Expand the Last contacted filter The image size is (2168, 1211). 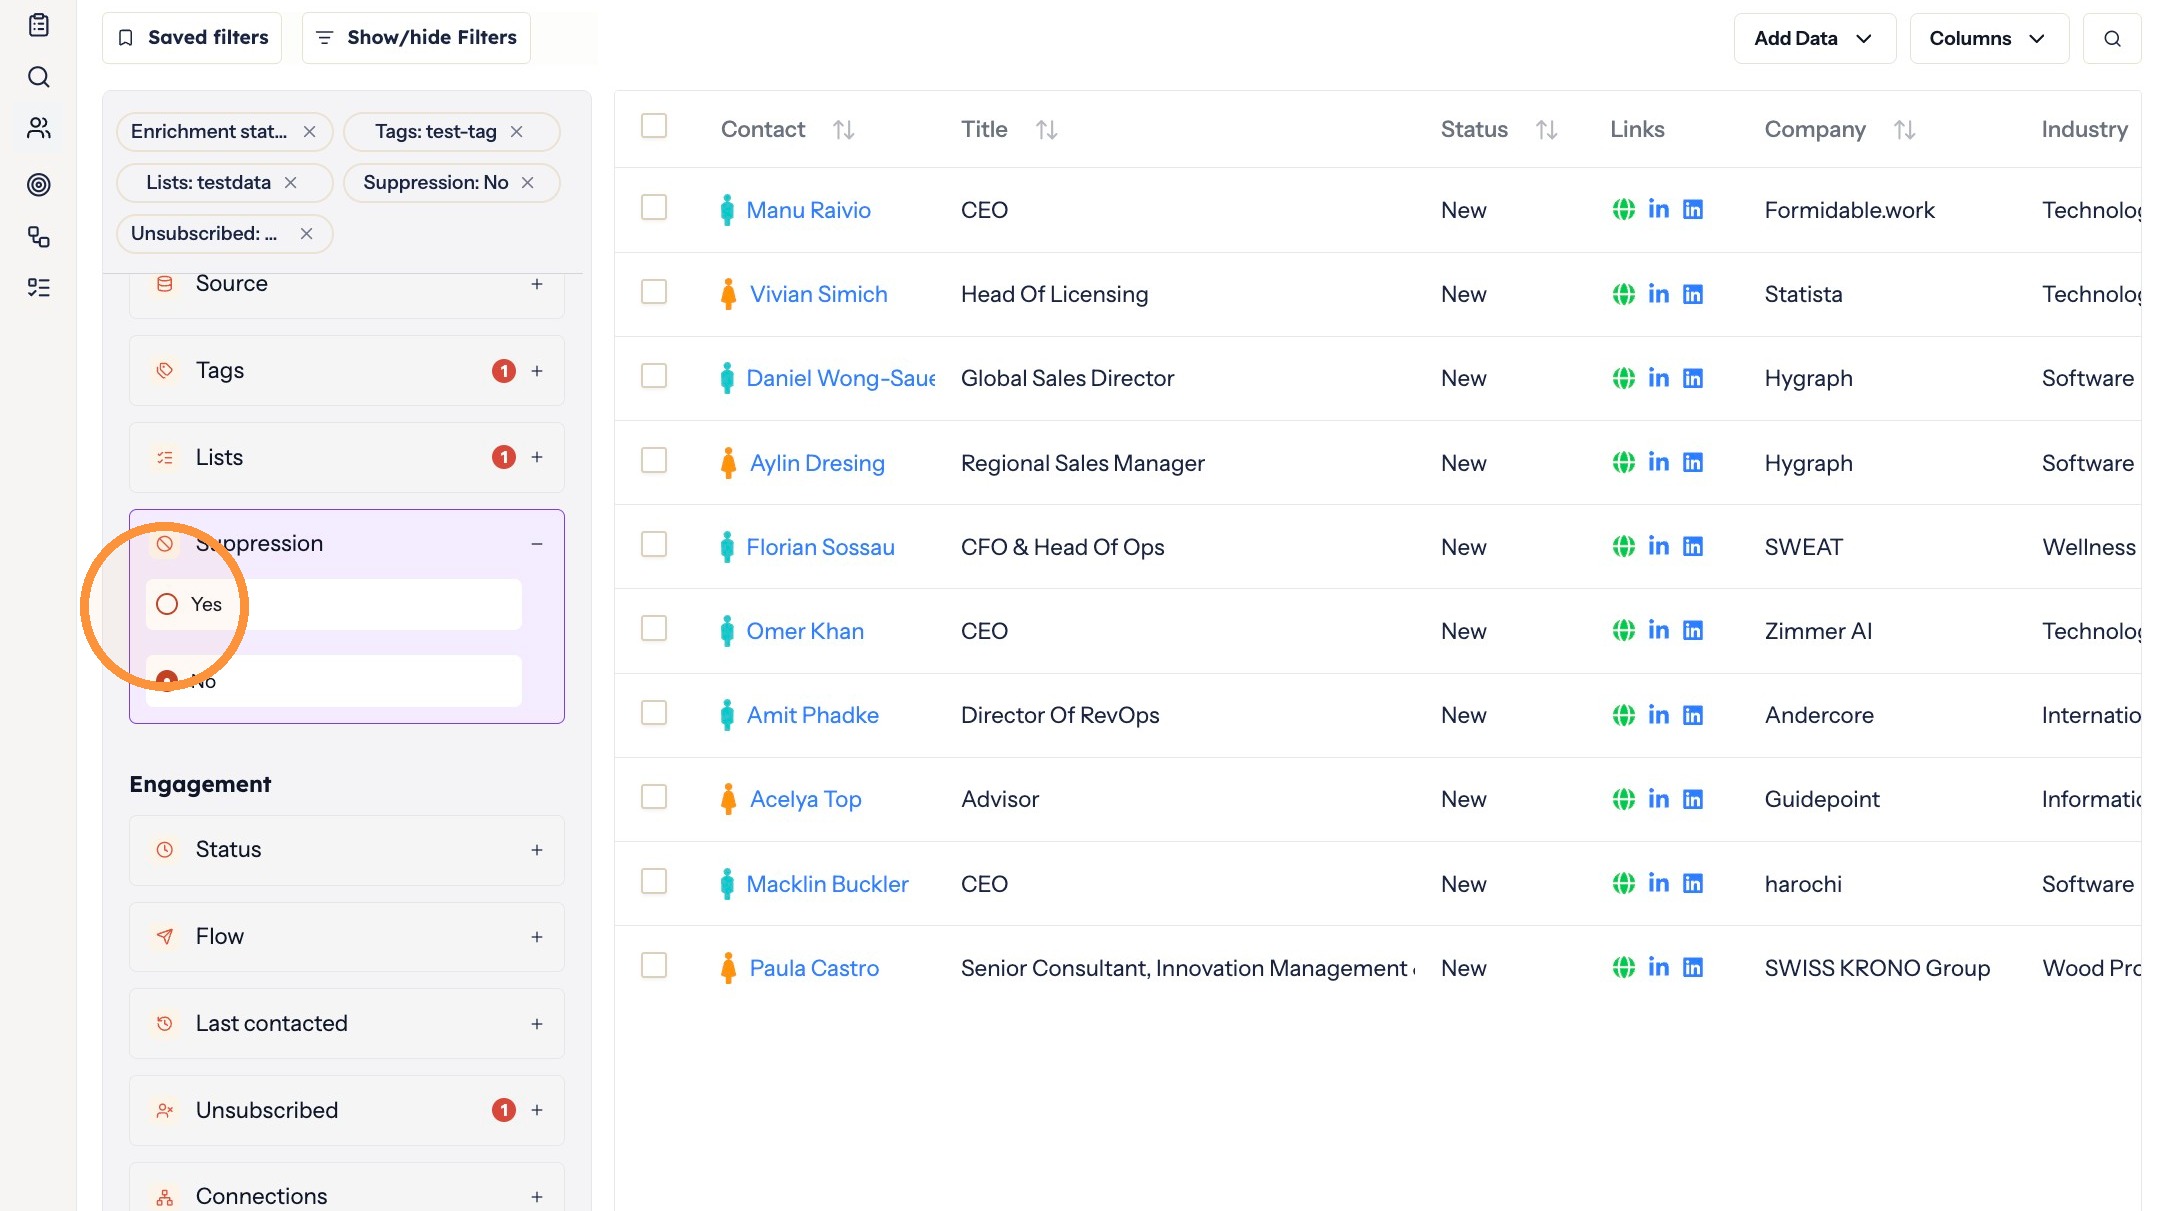tap(537, 1024)
